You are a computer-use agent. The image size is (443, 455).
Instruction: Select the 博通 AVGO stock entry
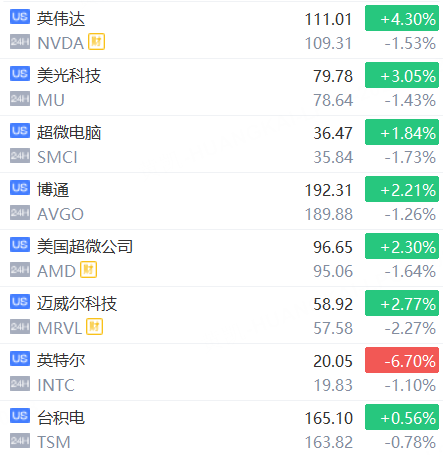coord(221,201)
